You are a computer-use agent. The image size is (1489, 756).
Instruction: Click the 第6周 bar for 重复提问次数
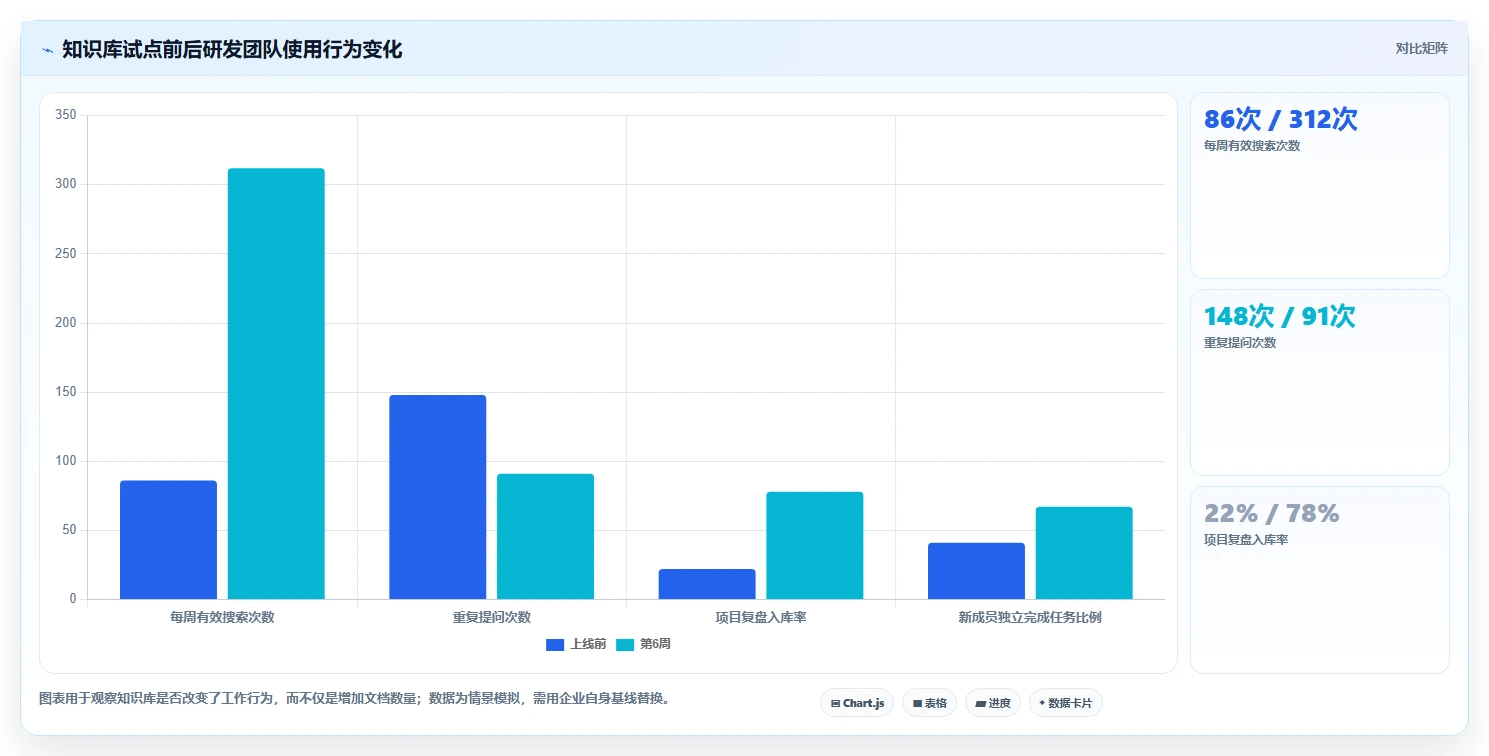point(545,537)
